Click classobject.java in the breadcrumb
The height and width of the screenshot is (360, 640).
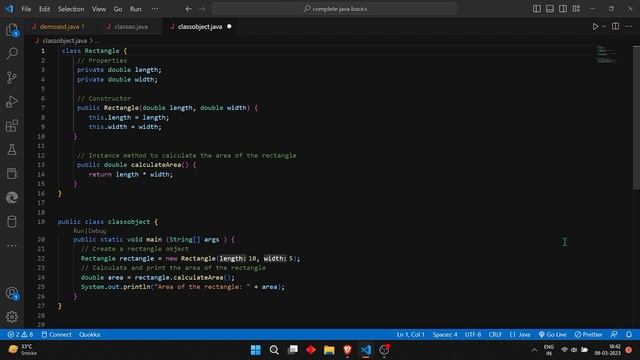(64, 40)
